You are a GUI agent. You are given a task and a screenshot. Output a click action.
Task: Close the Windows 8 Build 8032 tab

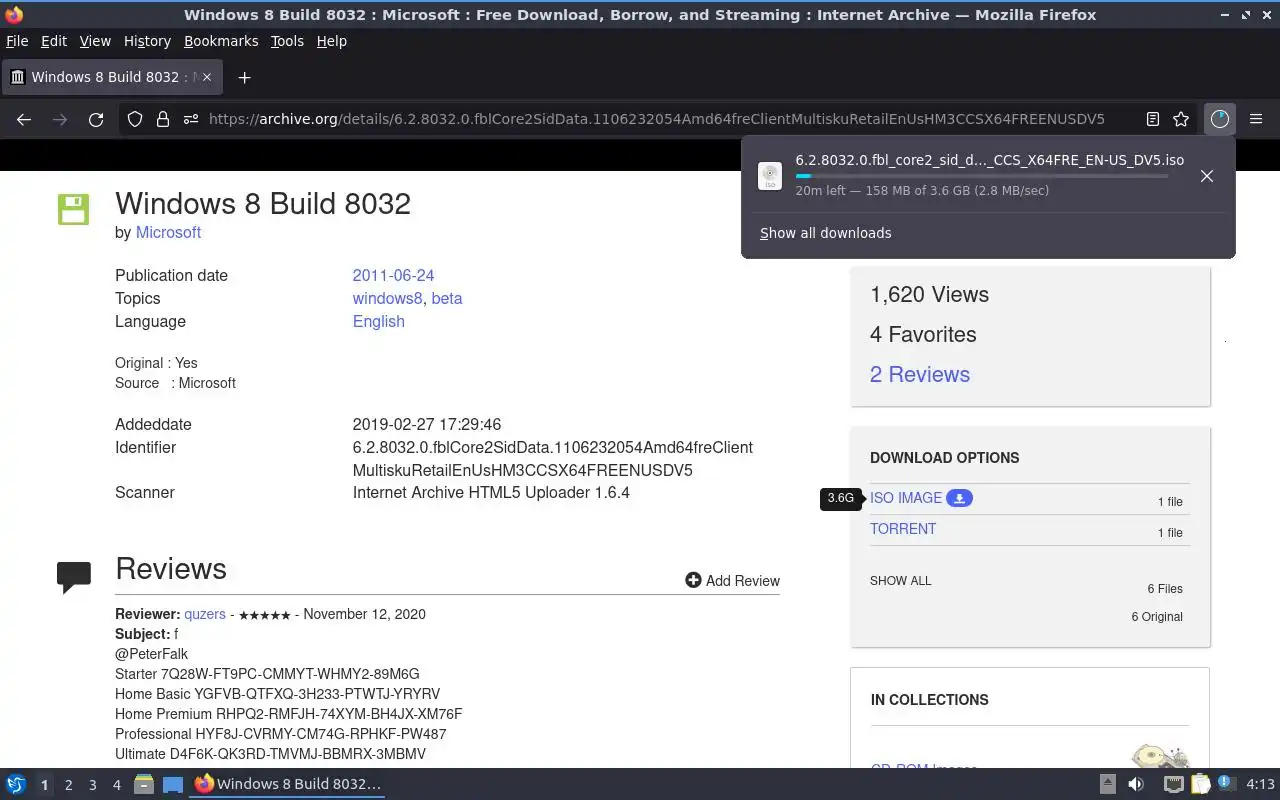pyautogui.click(x=206, y=77)
